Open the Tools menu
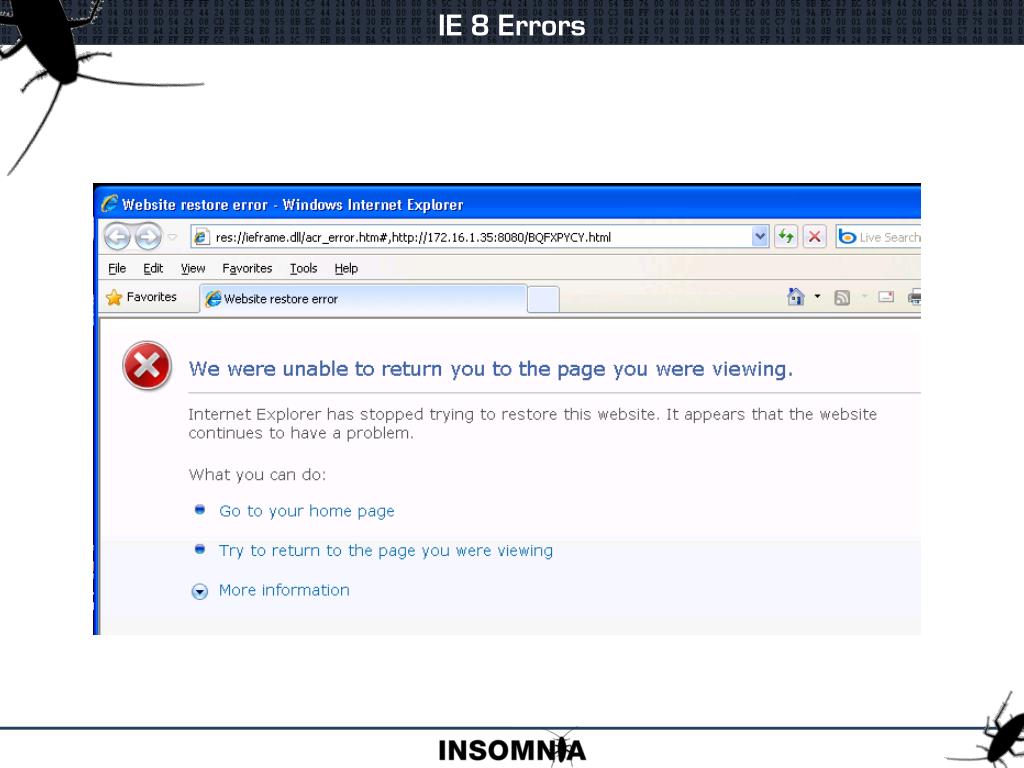Image resolution: width=1024 pixels, height=768 pixels. (303, 268)
